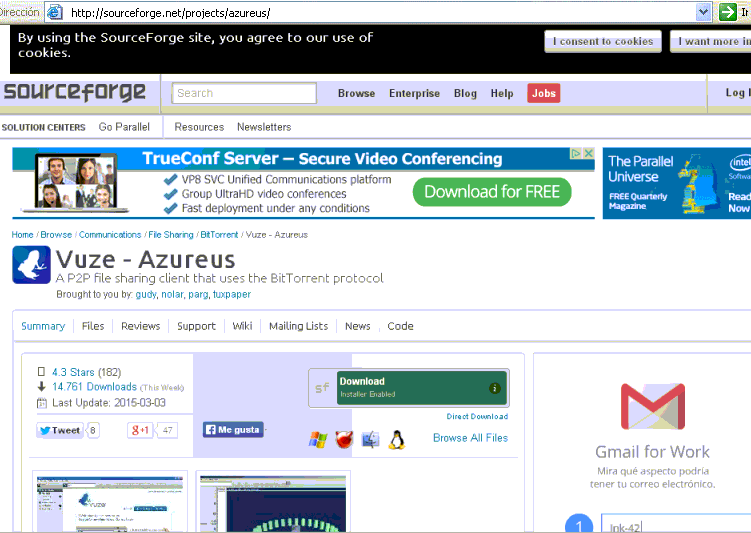751x533 pixels.
Task: Click 'Download for FREE' ad button
Action: [x=492, y=192]
